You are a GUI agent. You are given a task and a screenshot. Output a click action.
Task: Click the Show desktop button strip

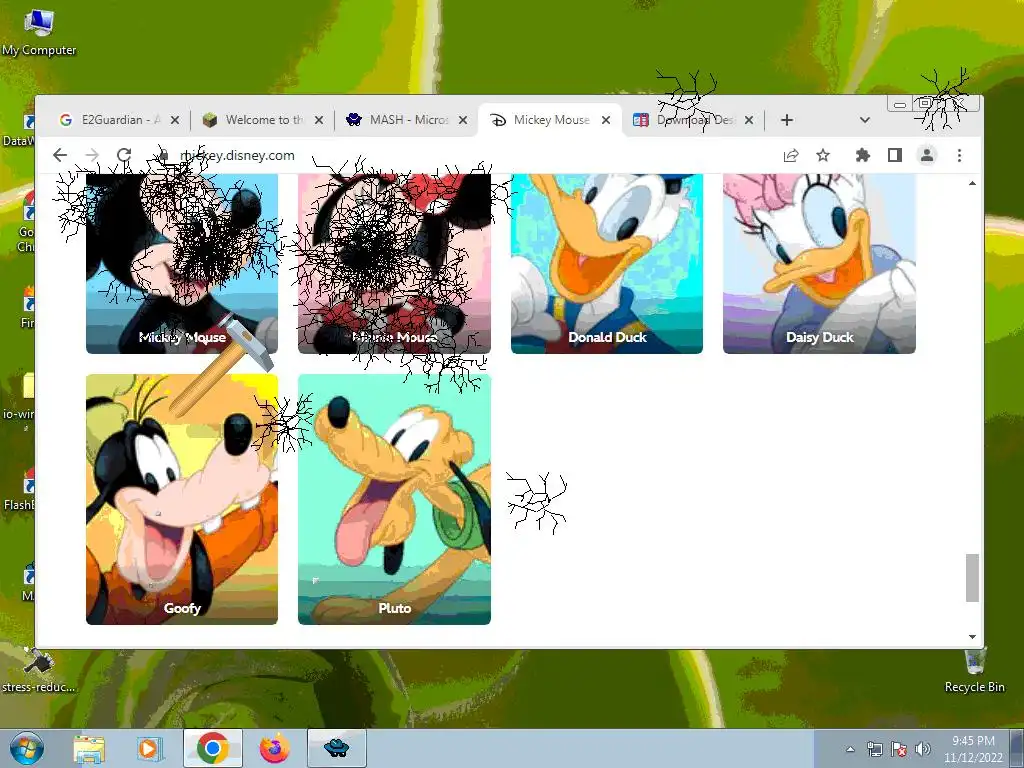(1017, 748)
